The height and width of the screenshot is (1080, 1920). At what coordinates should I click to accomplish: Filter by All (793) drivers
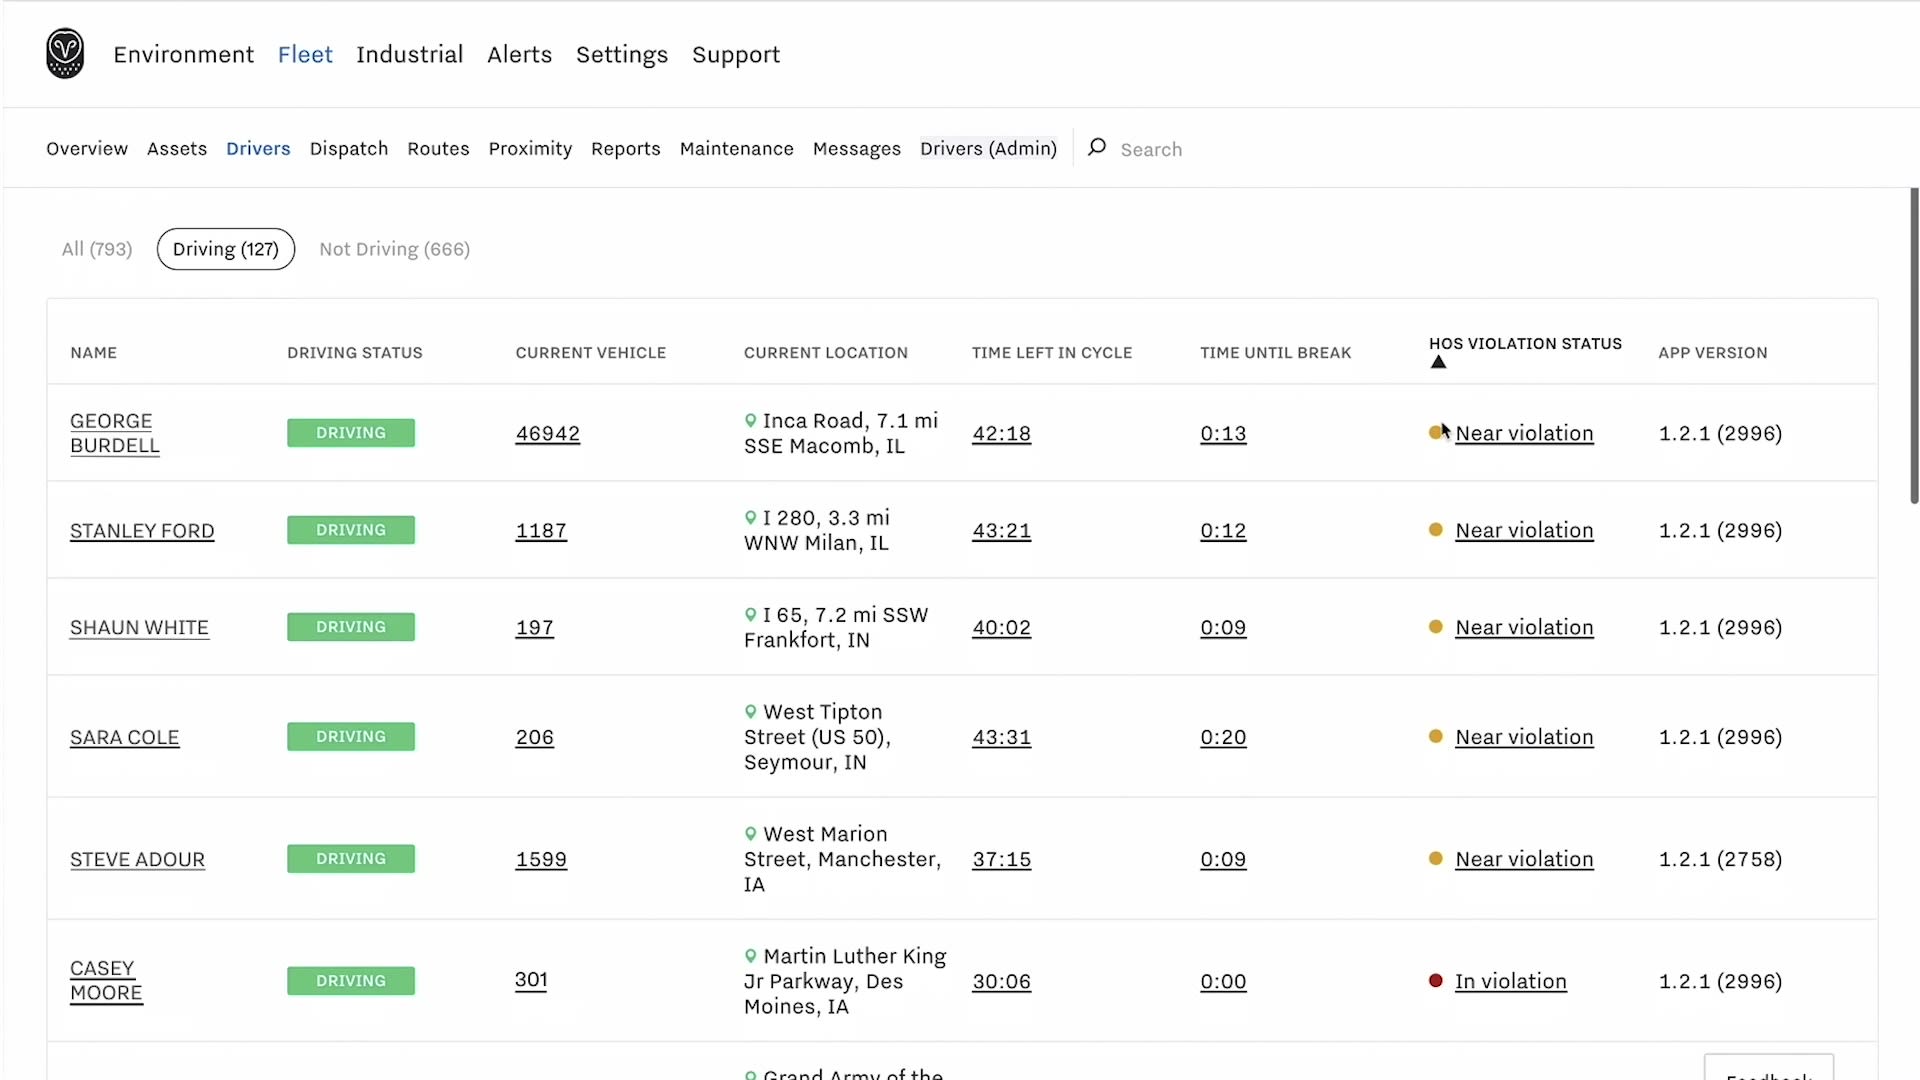[x=97, y=249]
